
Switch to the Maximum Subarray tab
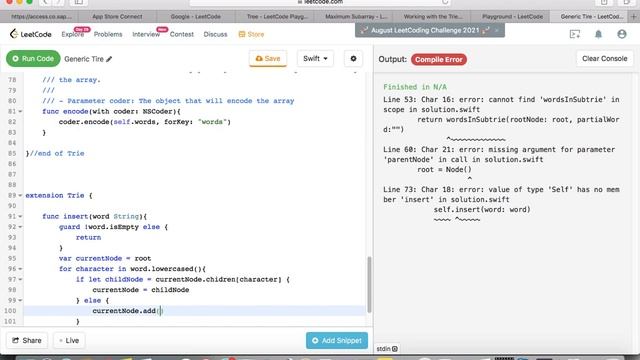click(356, 17)
